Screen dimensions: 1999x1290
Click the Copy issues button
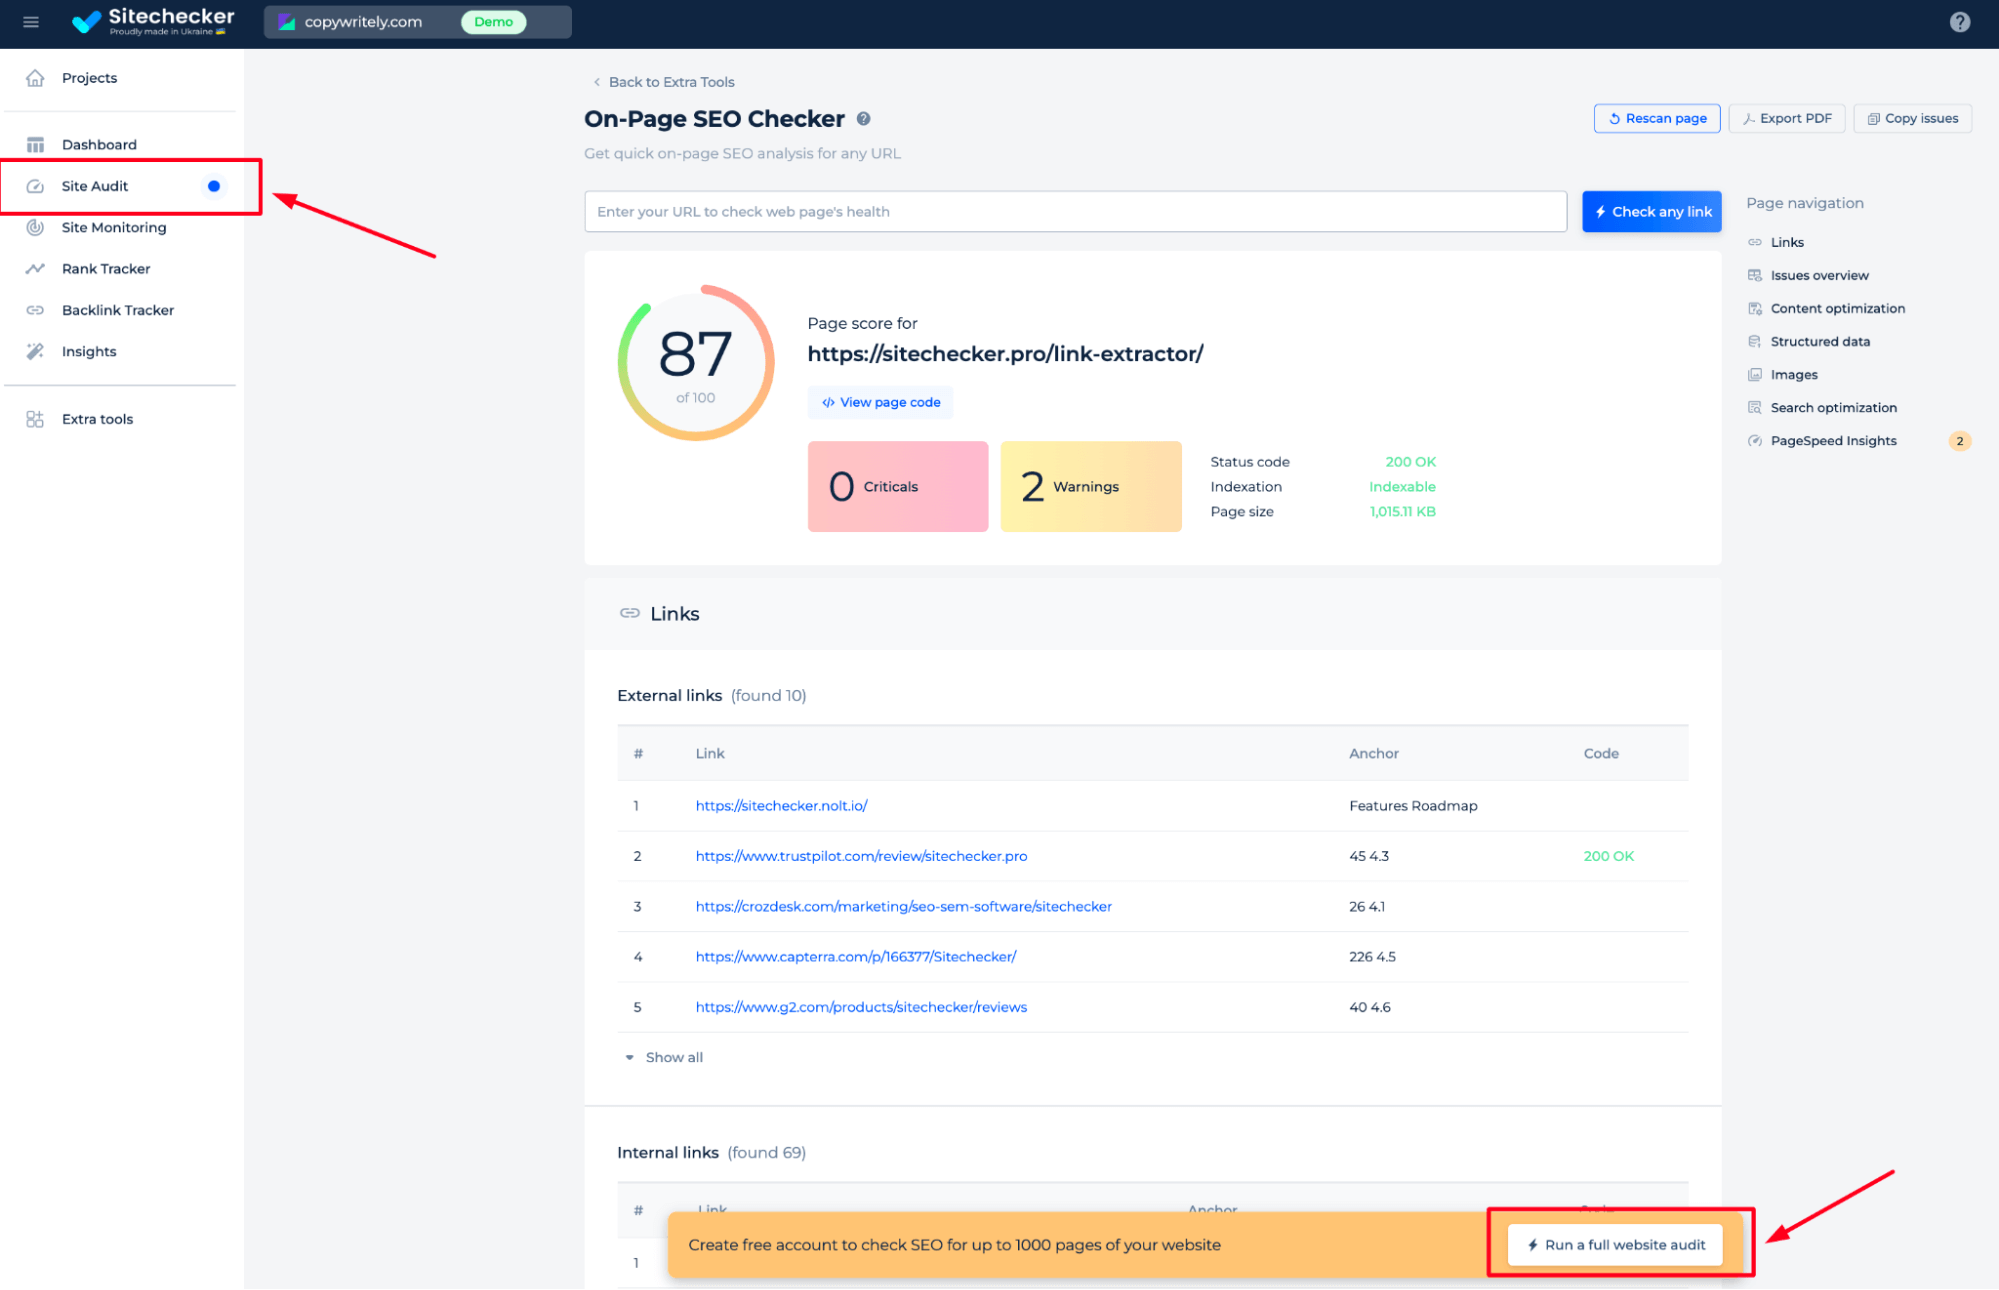pos(1912,118)
